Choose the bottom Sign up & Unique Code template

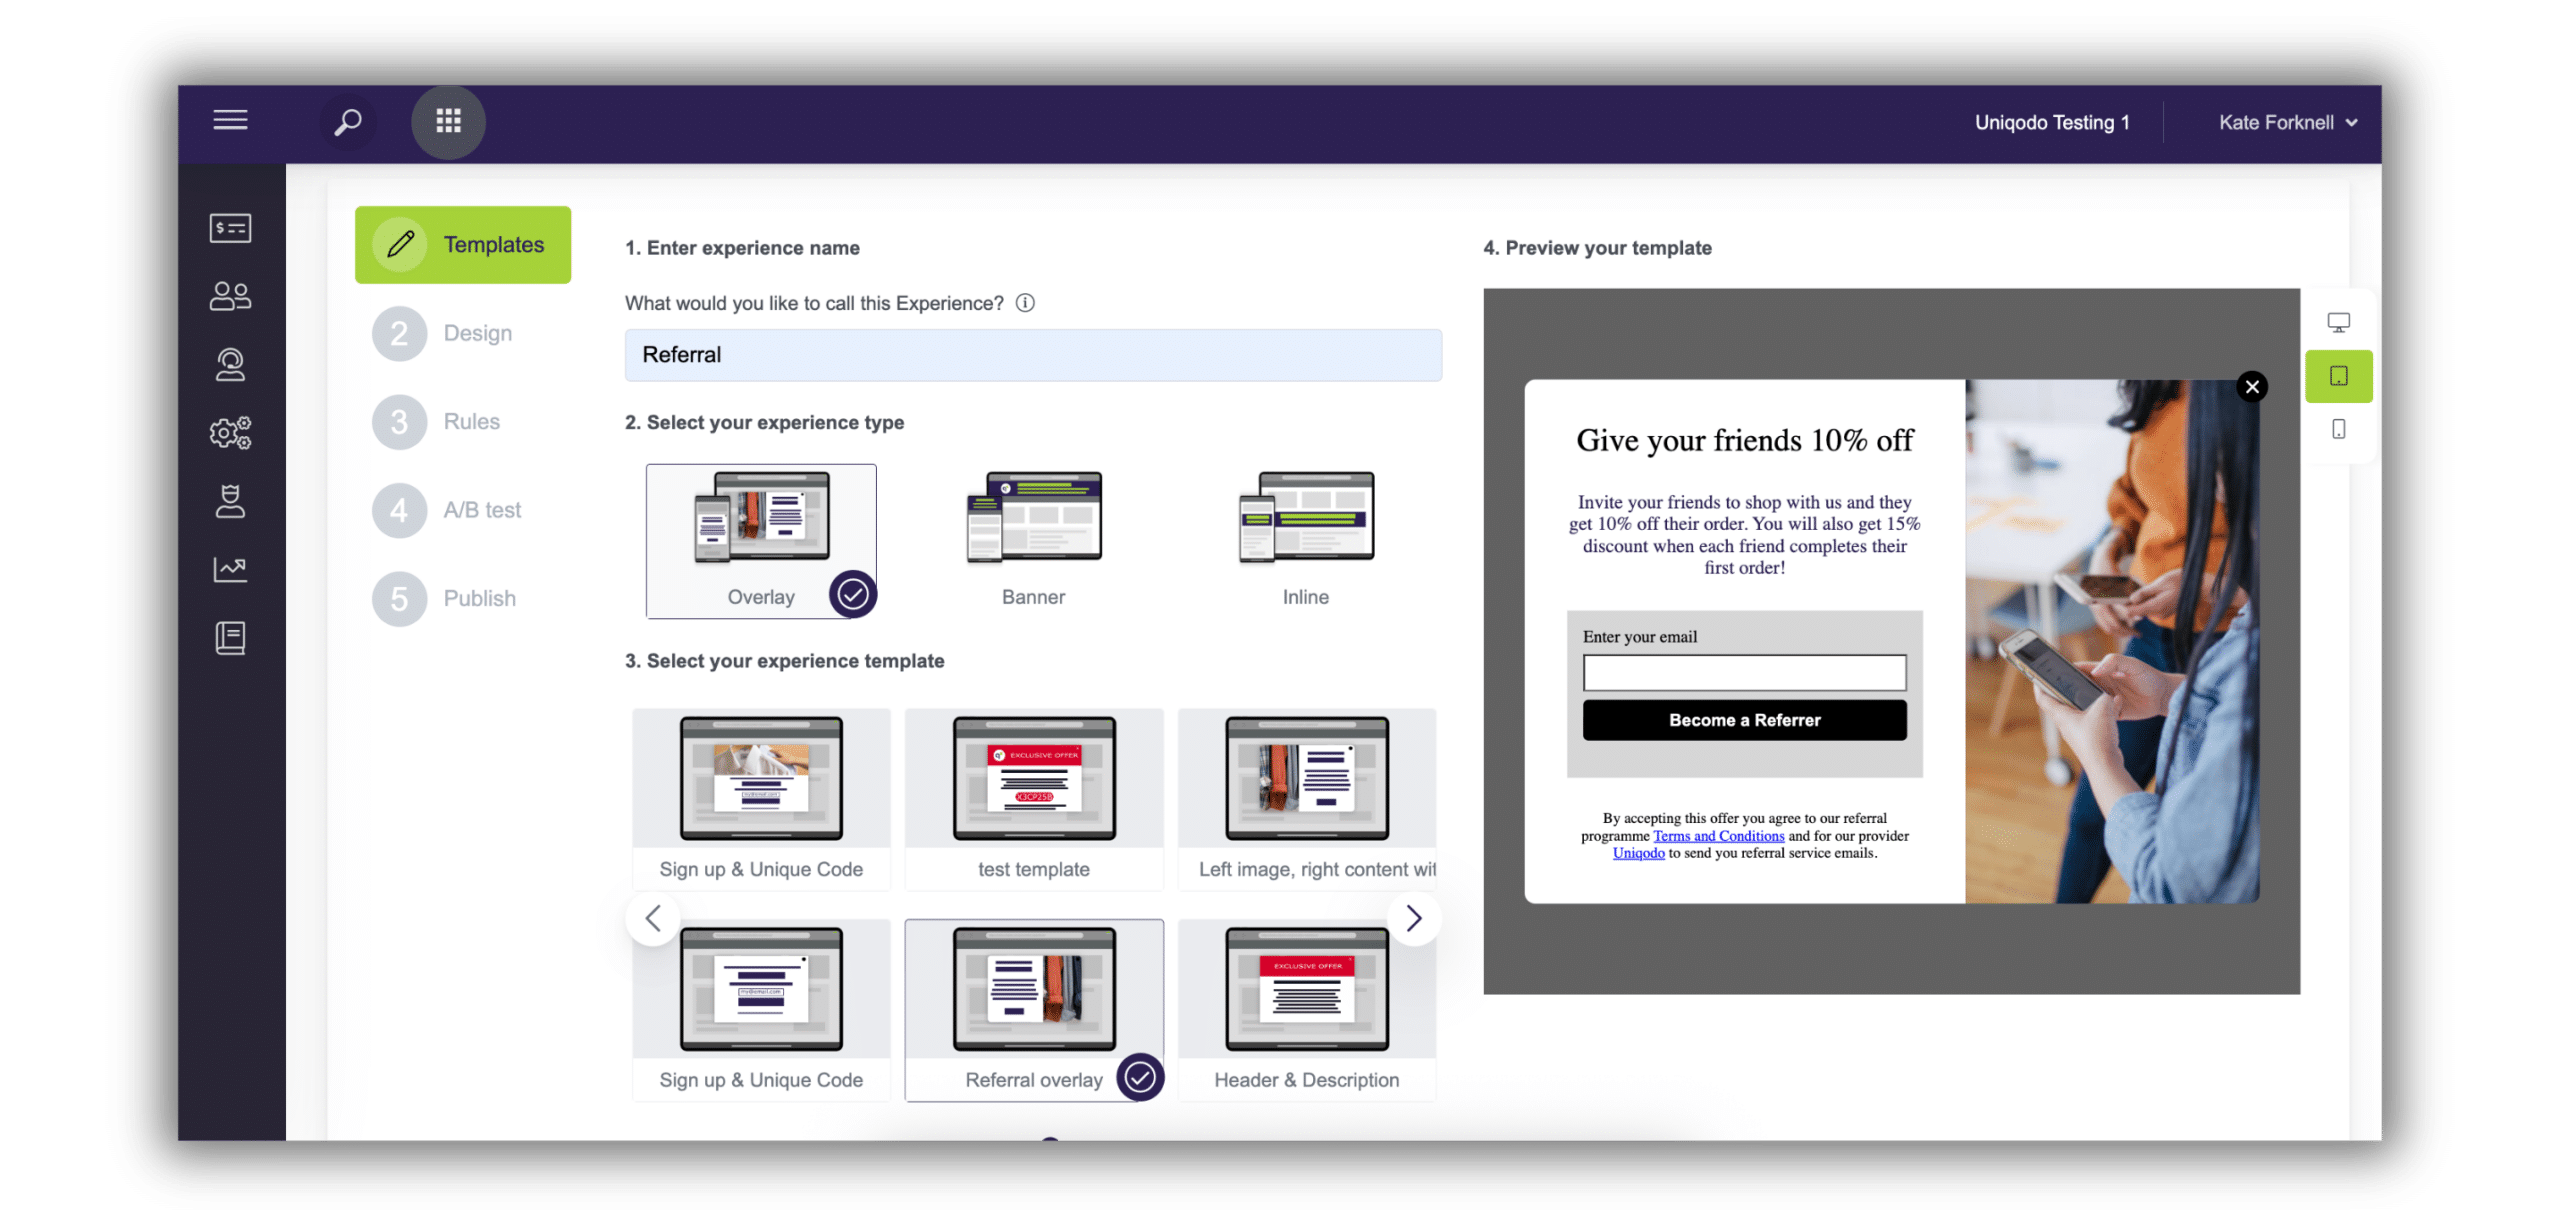pos(761,1010)
